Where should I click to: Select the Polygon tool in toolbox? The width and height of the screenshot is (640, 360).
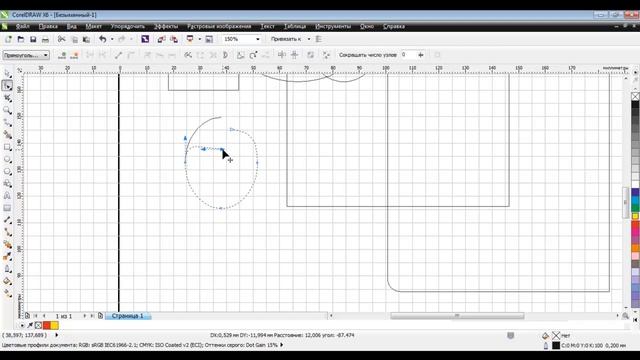pos(7,171)
